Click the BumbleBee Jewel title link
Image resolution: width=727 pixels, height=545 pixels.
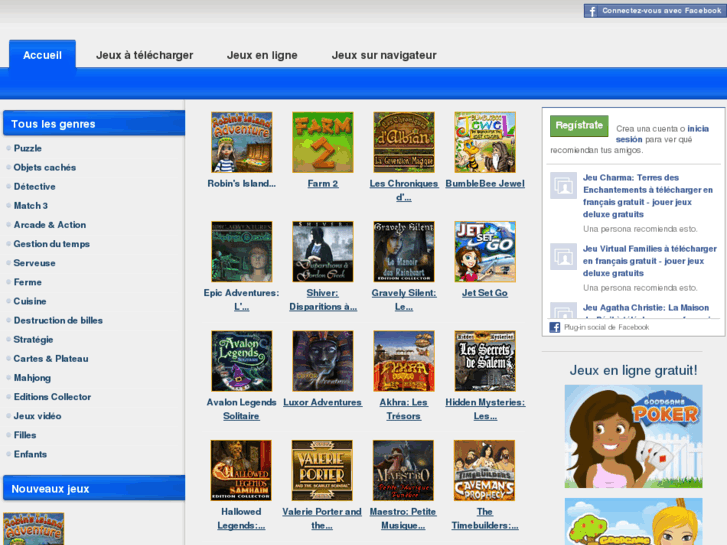[x=485, y=184]
